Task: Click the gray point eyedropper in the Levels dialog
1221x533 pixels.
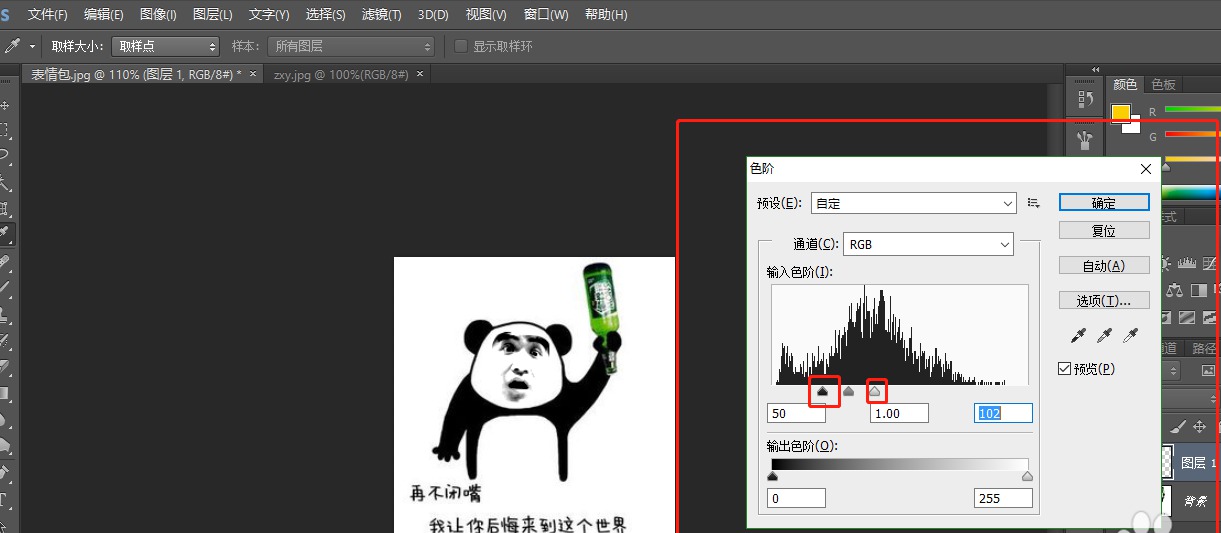Action: pyautogui.click(x=1105, y=336)
